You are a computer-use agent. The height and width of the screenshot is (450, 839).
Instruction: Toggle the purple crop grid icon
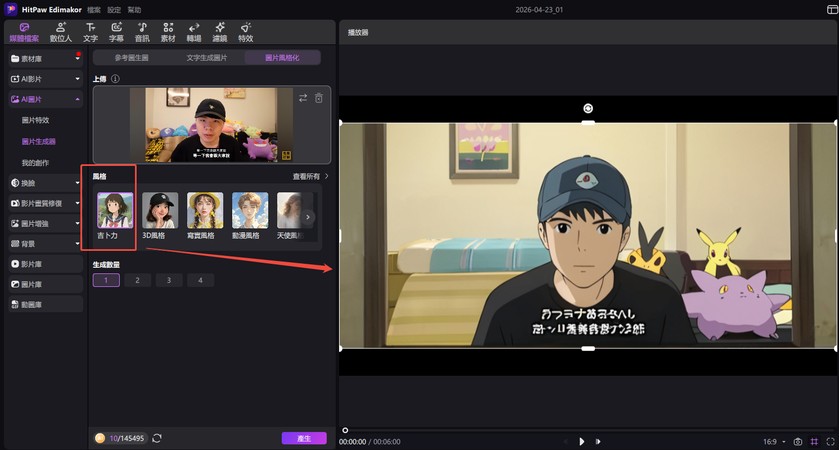click(x=814, y=441)
